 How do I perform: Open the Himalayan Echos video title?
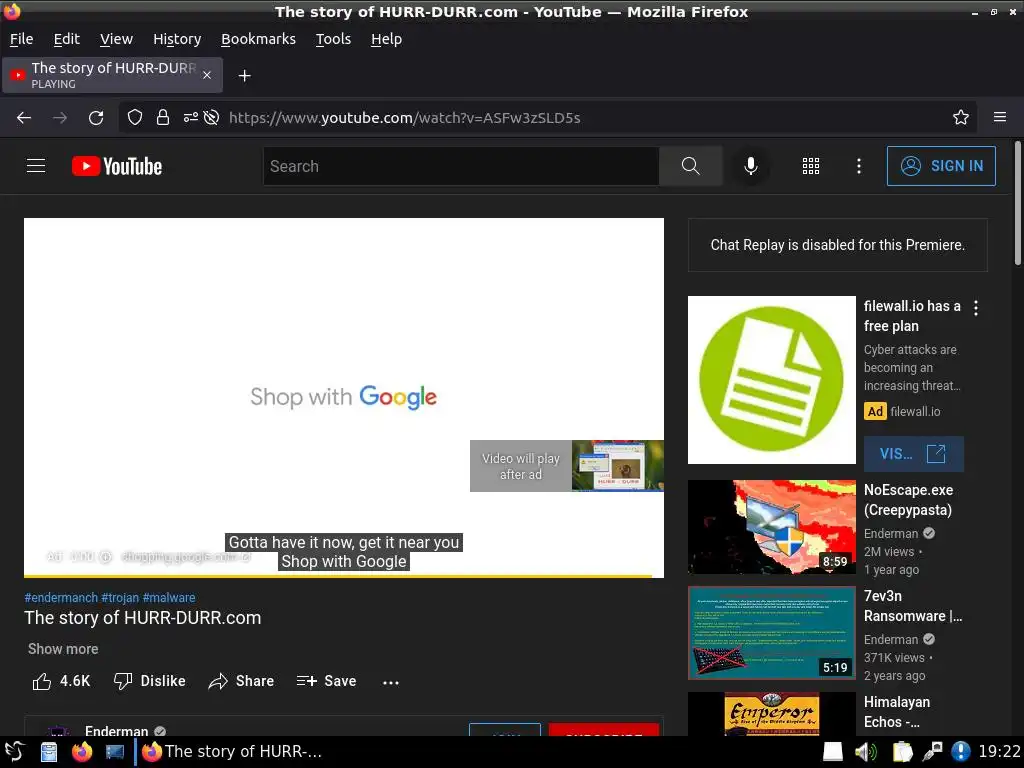tap(897, 712)
